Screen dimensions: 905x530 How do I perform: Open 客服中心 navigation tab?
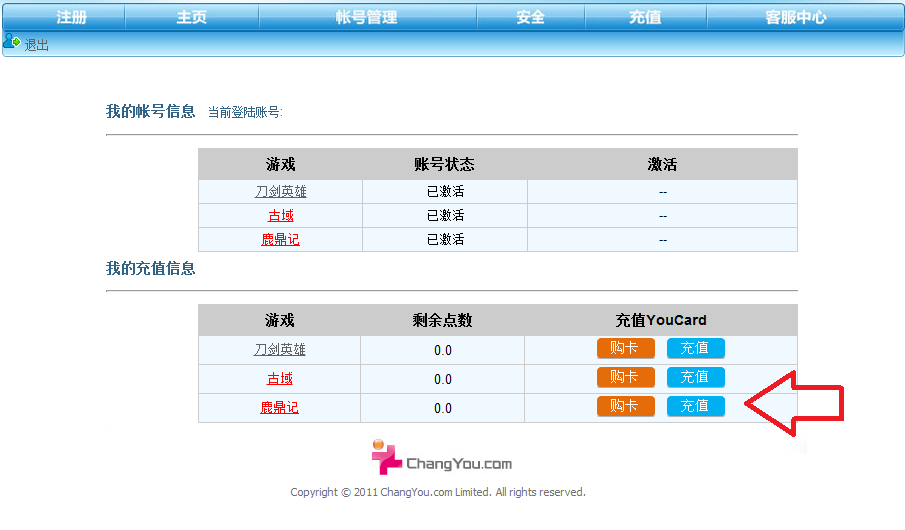(795, 17)
